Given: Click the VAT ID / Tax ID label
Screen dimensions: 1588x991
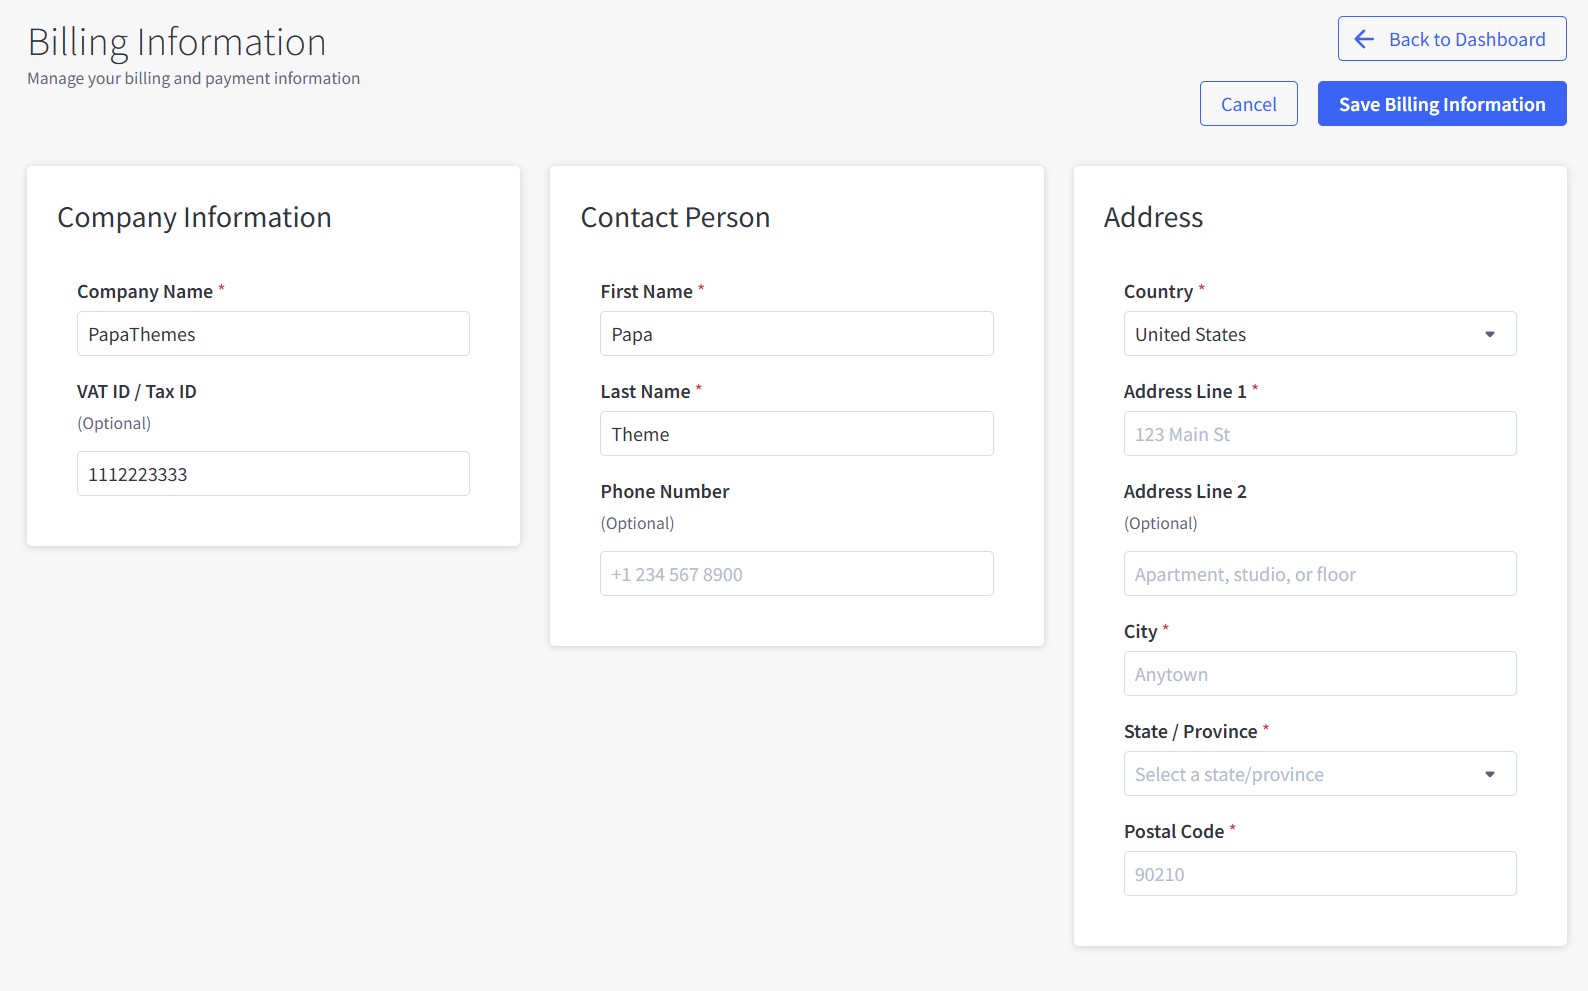Looking at the screenshot, I should pos(137,392).
